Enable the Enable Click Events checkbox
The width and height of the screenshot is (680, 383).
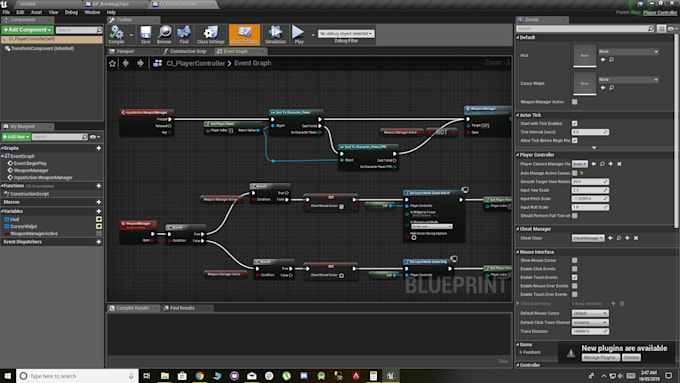pos(575,269)
